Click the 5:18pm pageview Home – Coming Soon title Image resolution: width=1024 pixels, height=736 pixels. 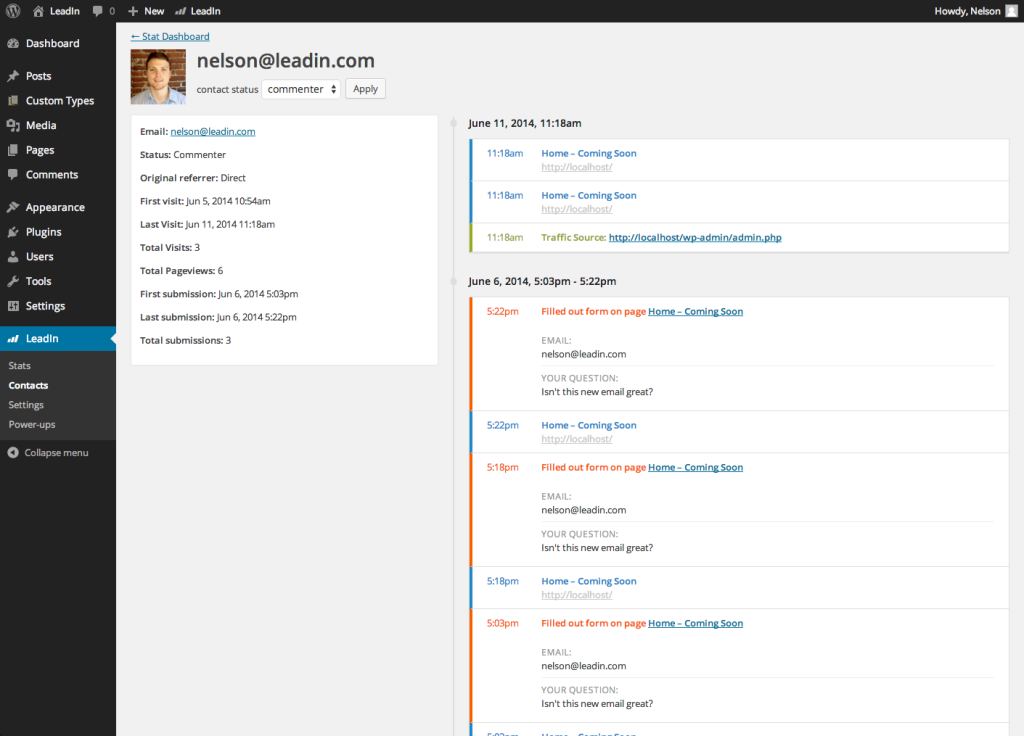589,581
